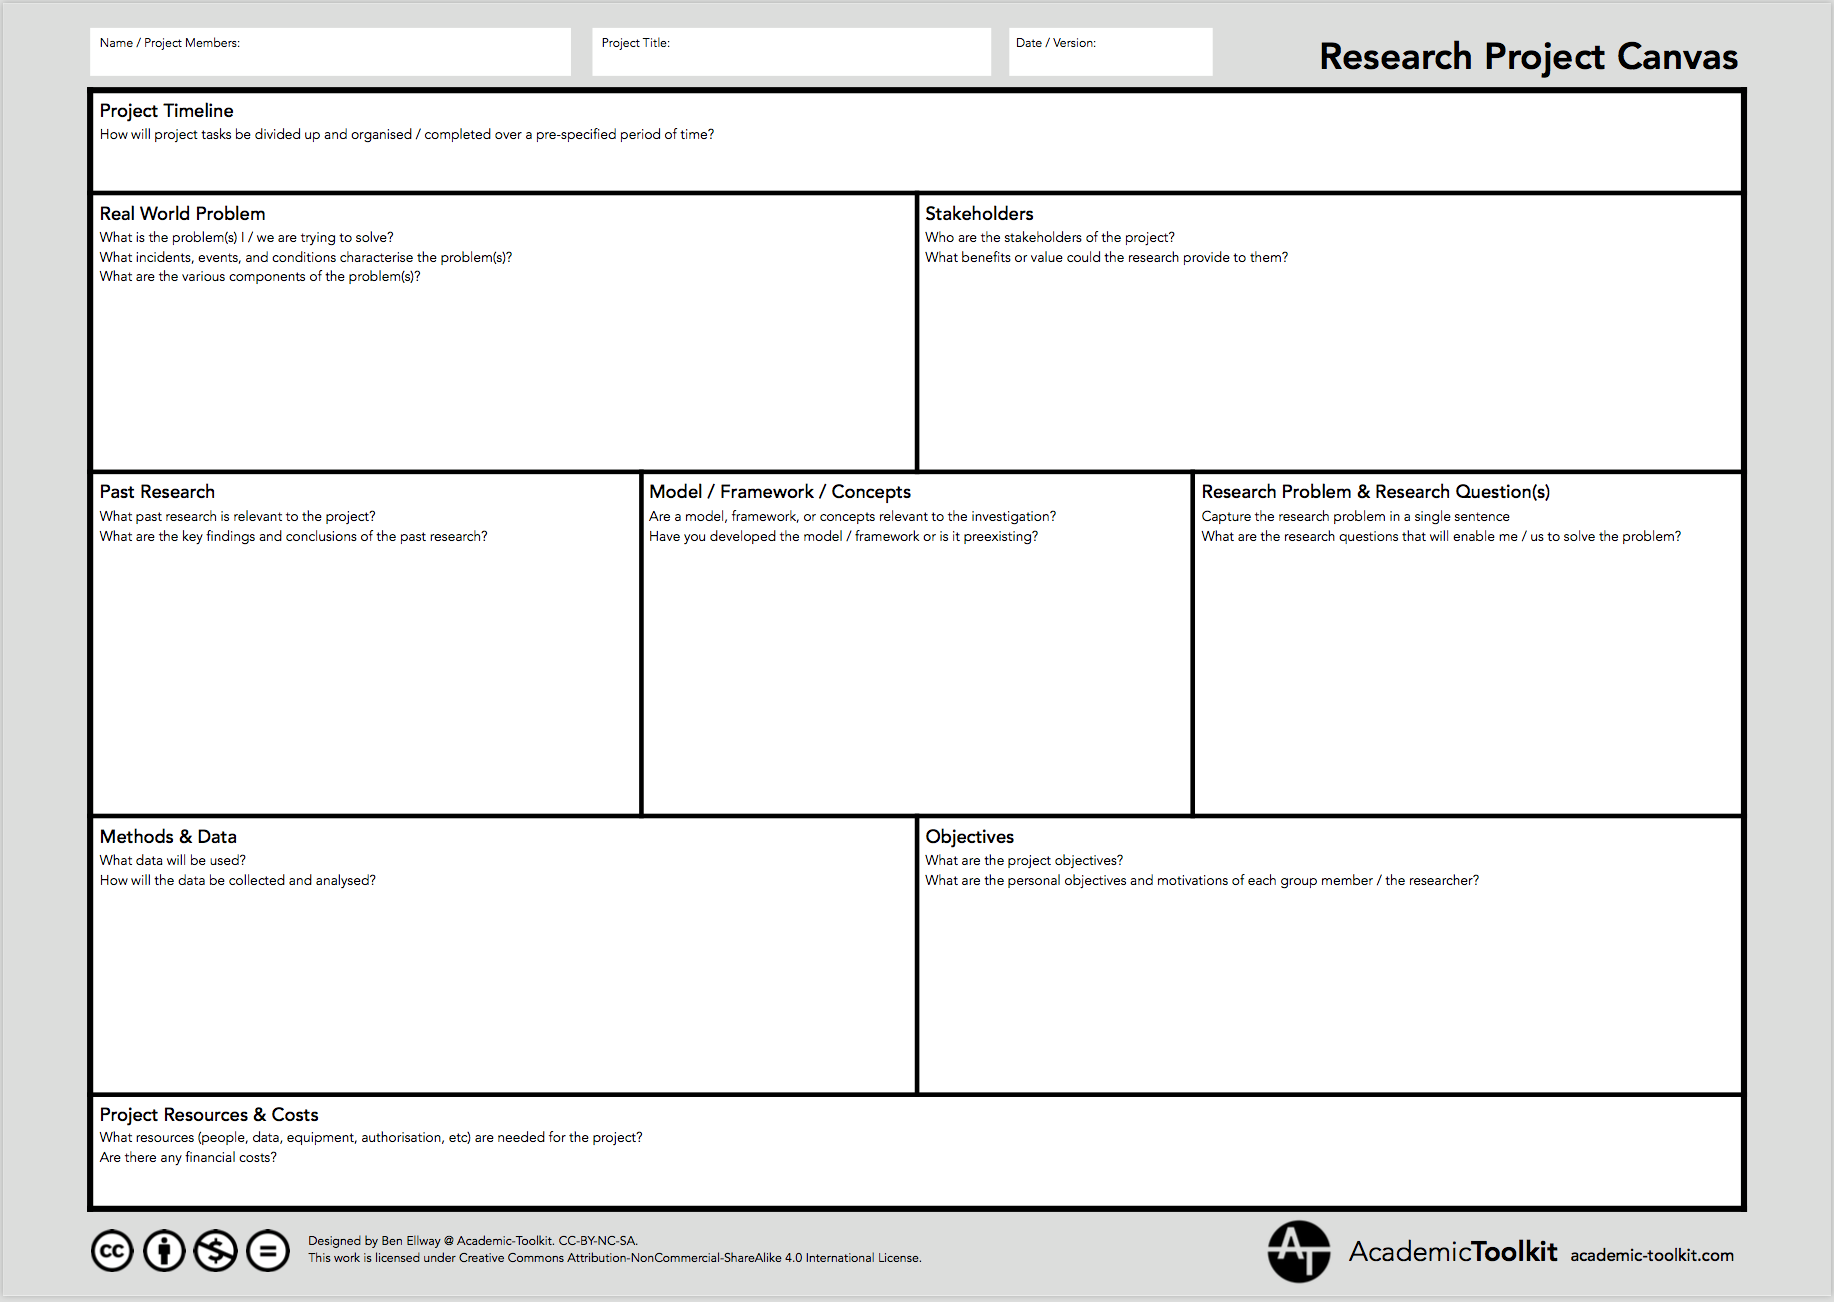
Task: Select Research Problem & Research Question(s) heading
Action: click(x=1376, y=492)
